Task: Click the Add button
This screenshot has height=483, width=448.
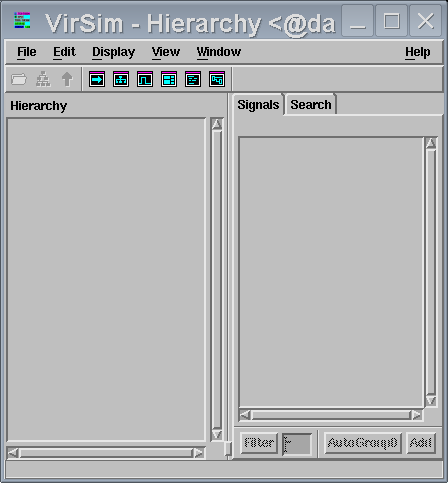Action: pyautogui.click(x=421, y=443)
